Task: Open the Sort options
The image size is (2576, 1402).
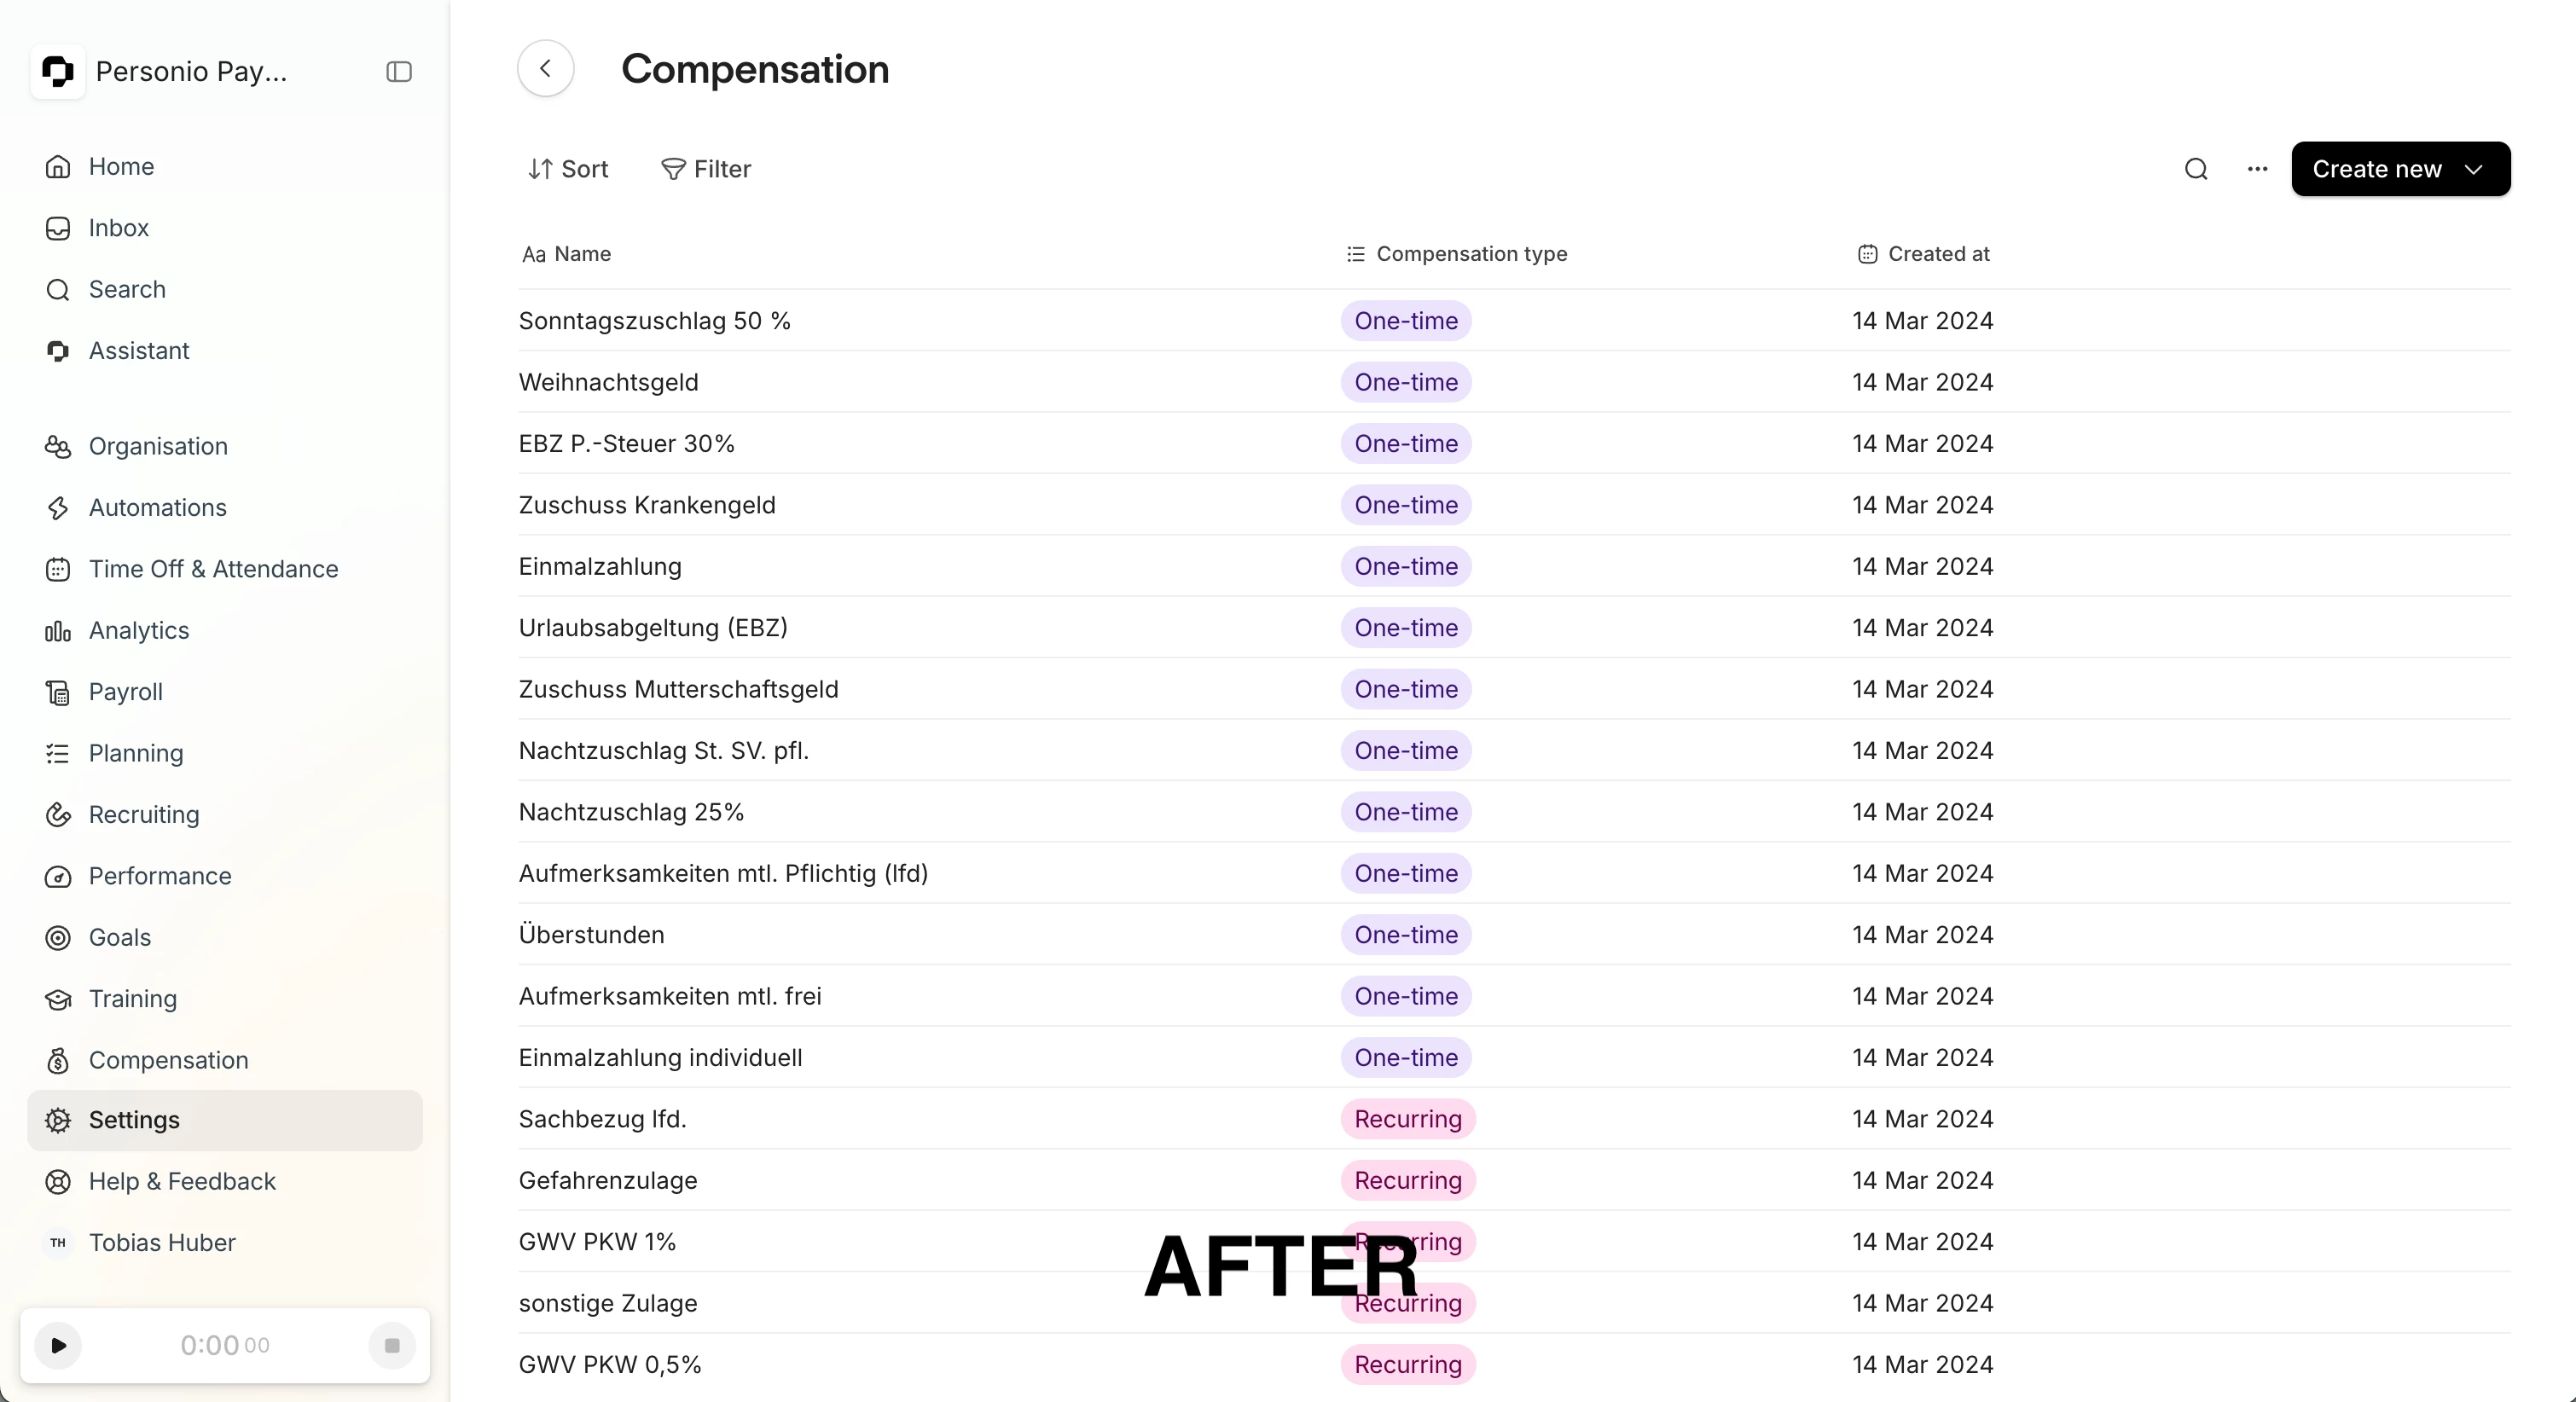Action: 568,169
